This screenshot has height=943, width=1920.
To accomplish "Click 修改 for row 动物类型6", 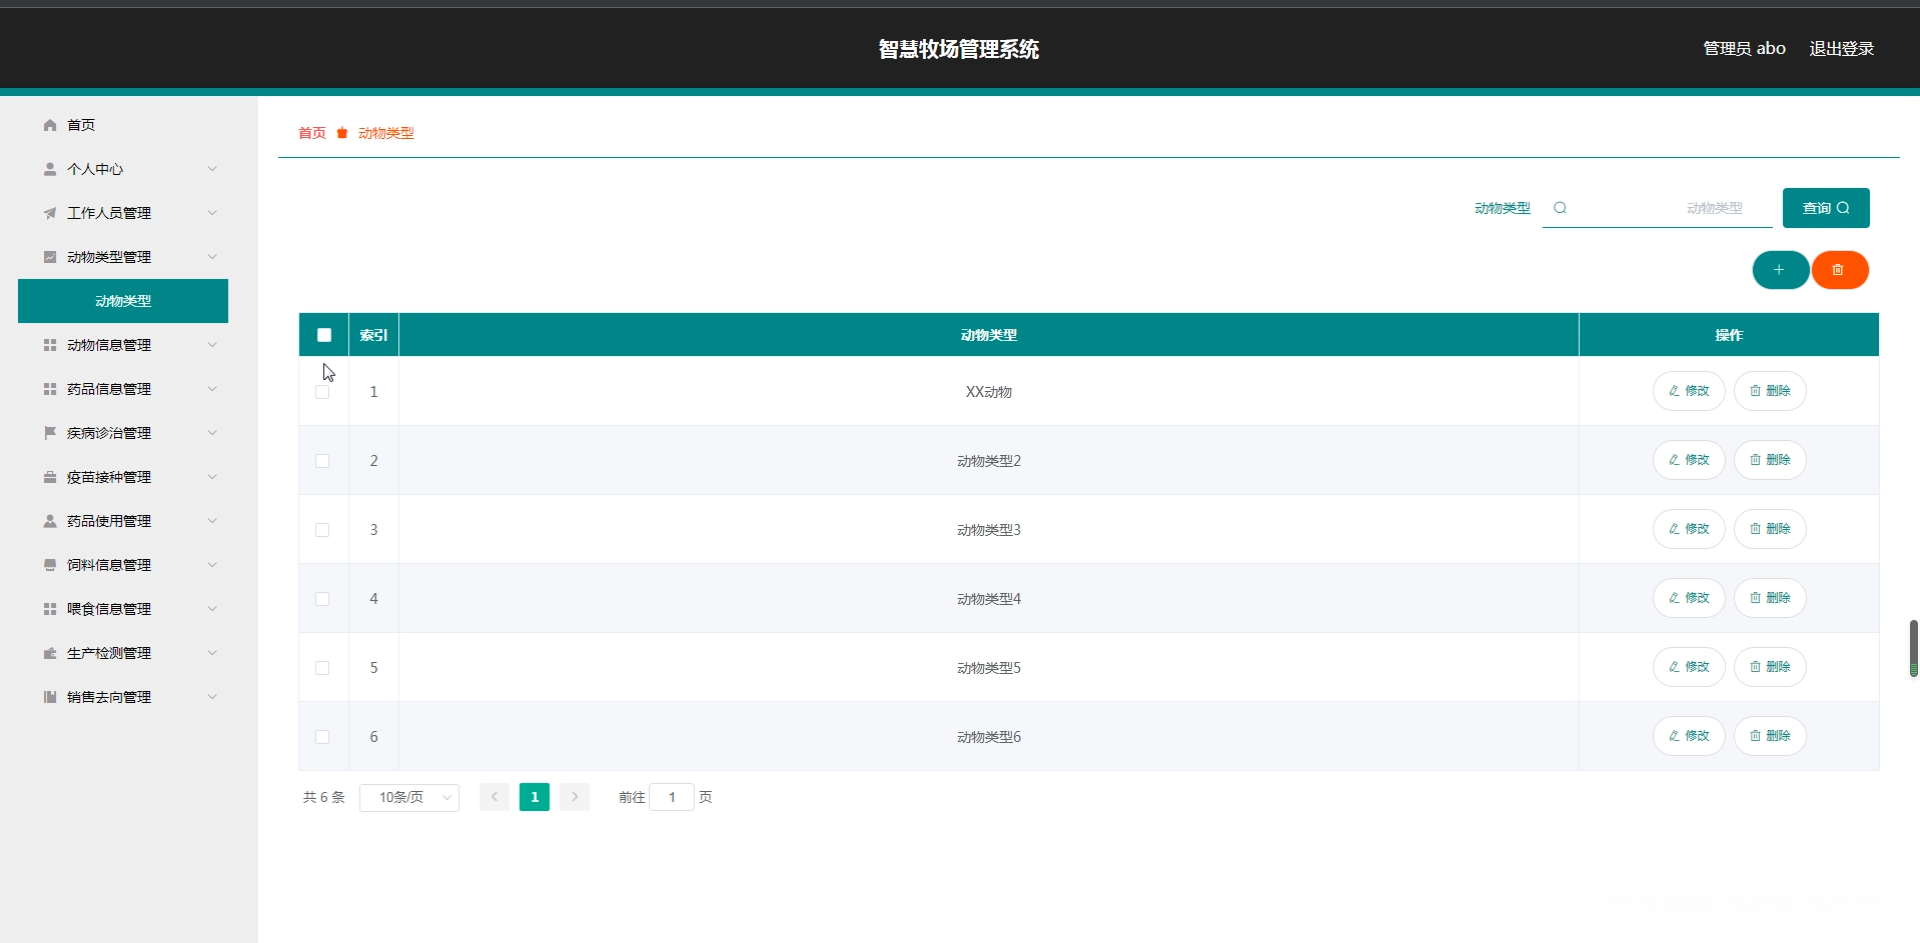I will click(x=1689, y=736).
